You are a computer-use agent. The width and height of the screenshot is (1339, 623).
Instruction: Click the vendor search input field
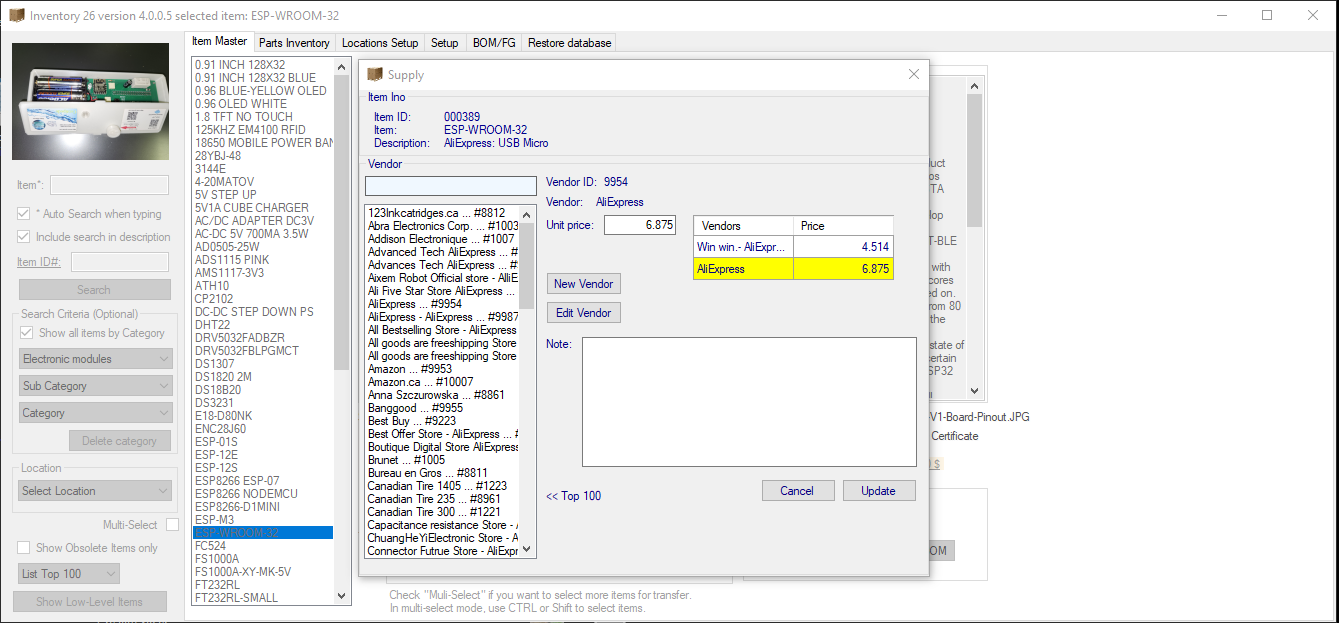(x=451, y=186)
